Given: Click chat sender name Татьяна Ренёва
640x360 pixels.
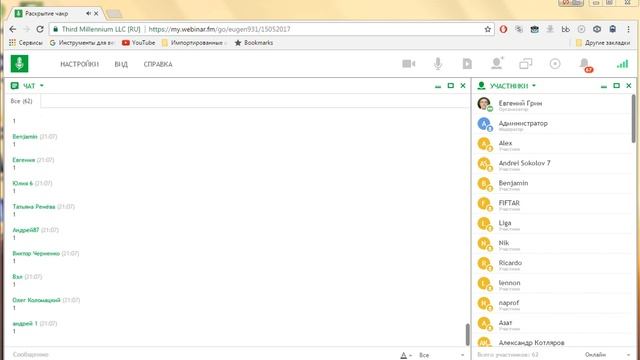Looking at the screenshot, I should tap(34, 207).
